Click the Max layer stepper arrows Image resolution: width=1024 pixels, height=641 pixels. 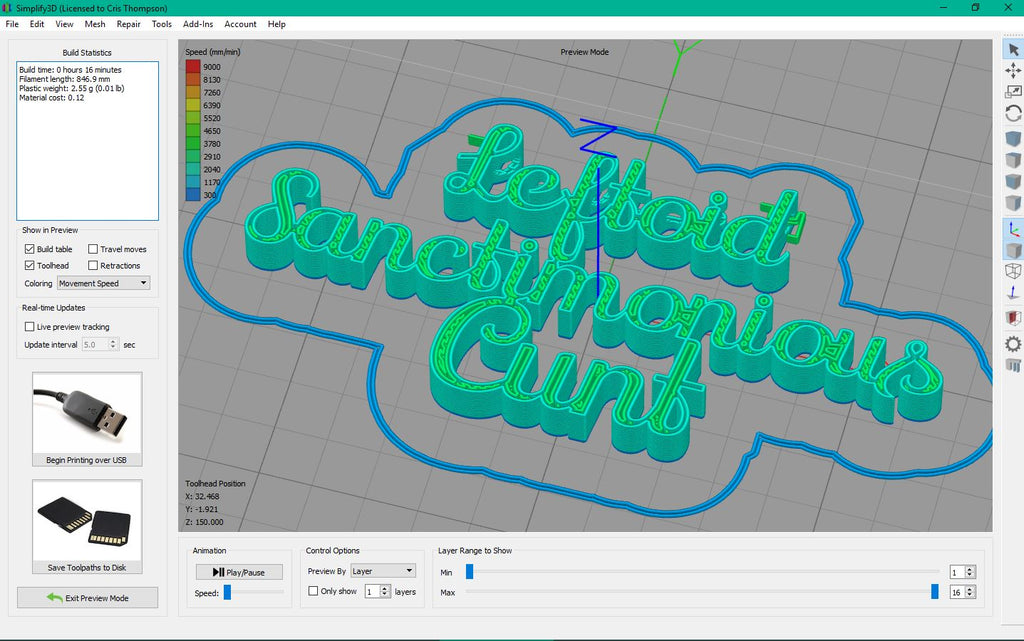point(970,592)
